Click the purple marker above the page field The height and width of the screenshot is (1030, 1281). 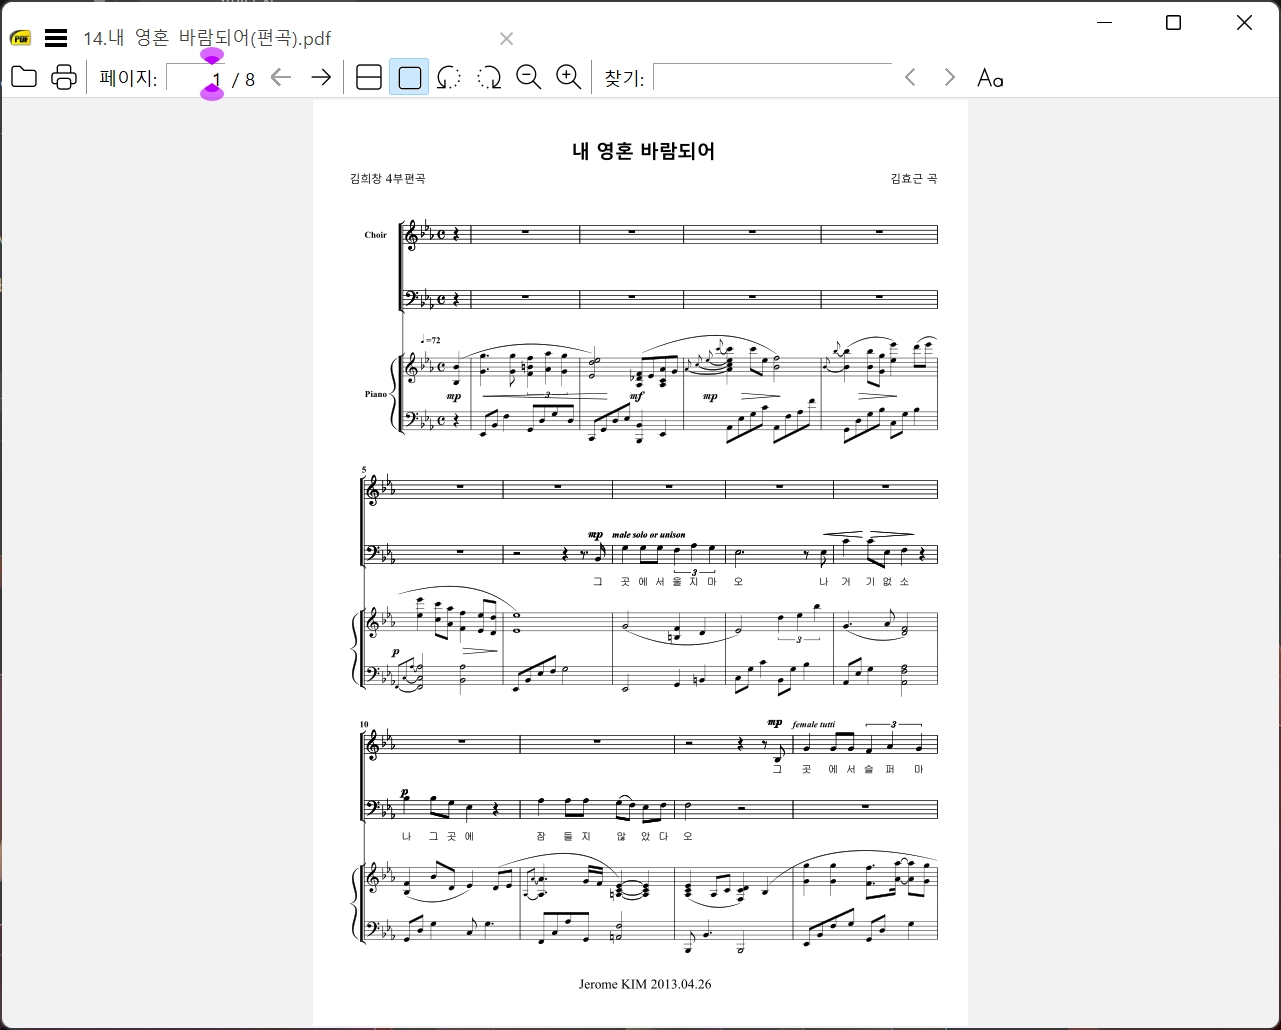tap(211, 57)
